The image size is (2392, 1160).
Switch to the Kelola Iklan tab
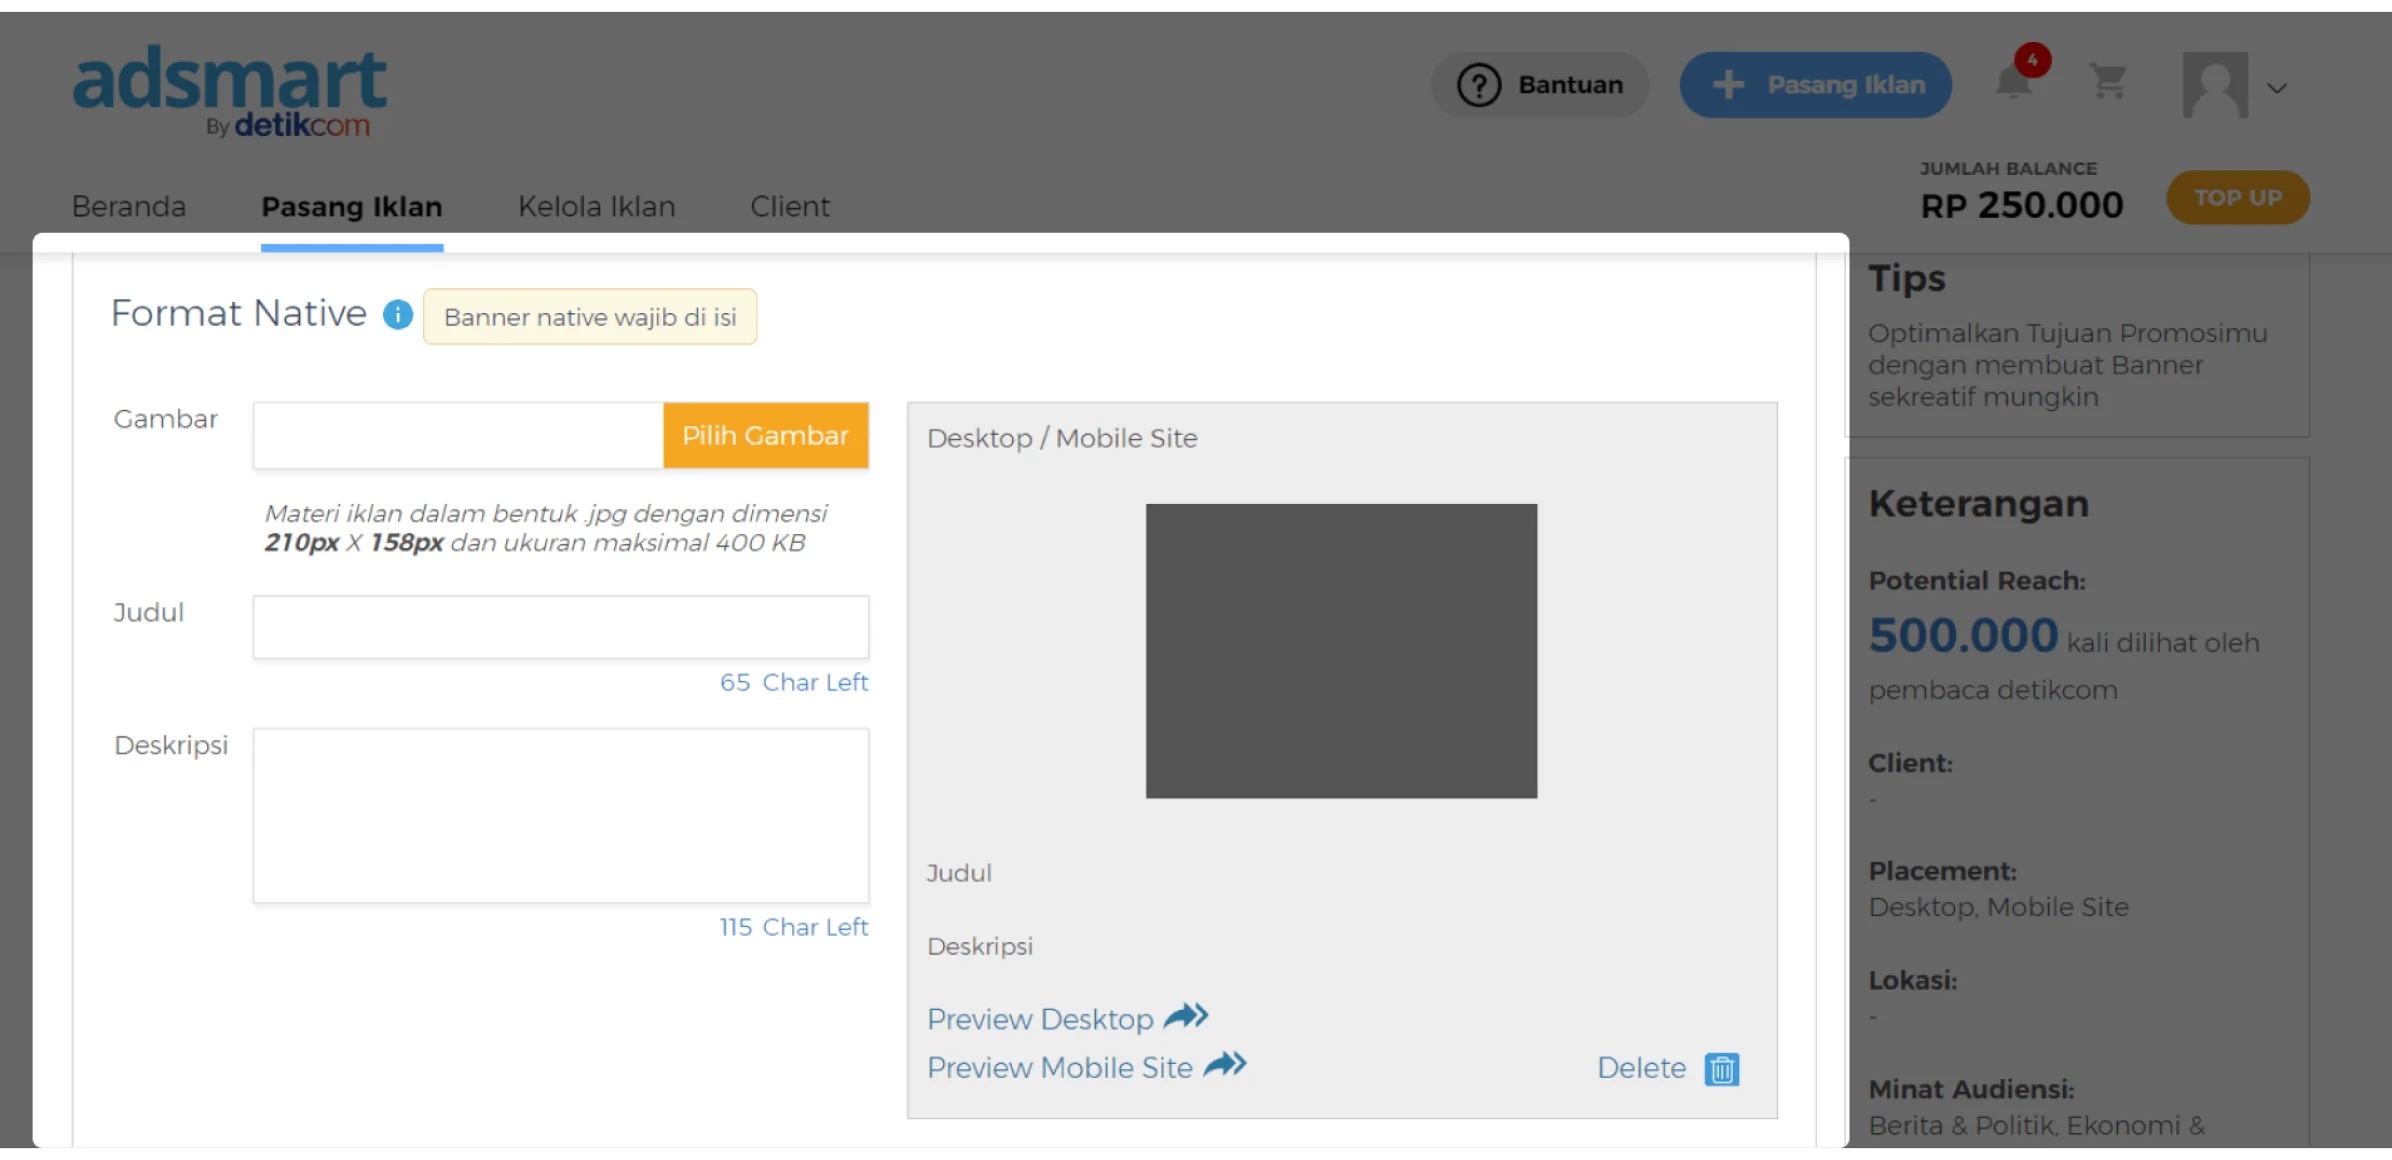[596, 207]
